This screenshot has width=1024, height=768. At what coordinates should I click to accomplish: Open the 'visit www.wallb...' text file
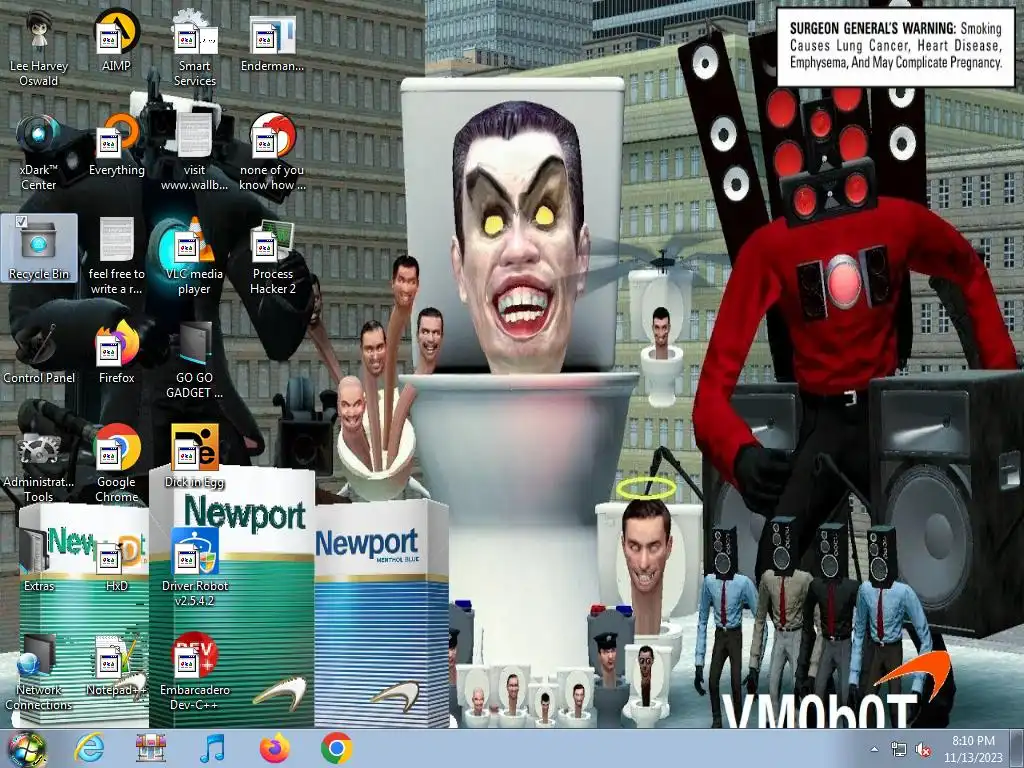195,152
